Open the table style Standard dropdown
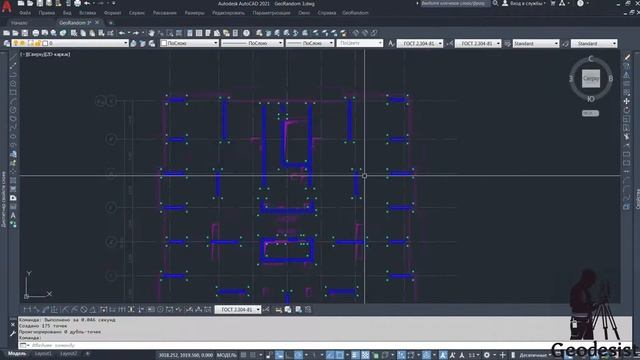Screen dimensions: 640x360 pos(536,43)
